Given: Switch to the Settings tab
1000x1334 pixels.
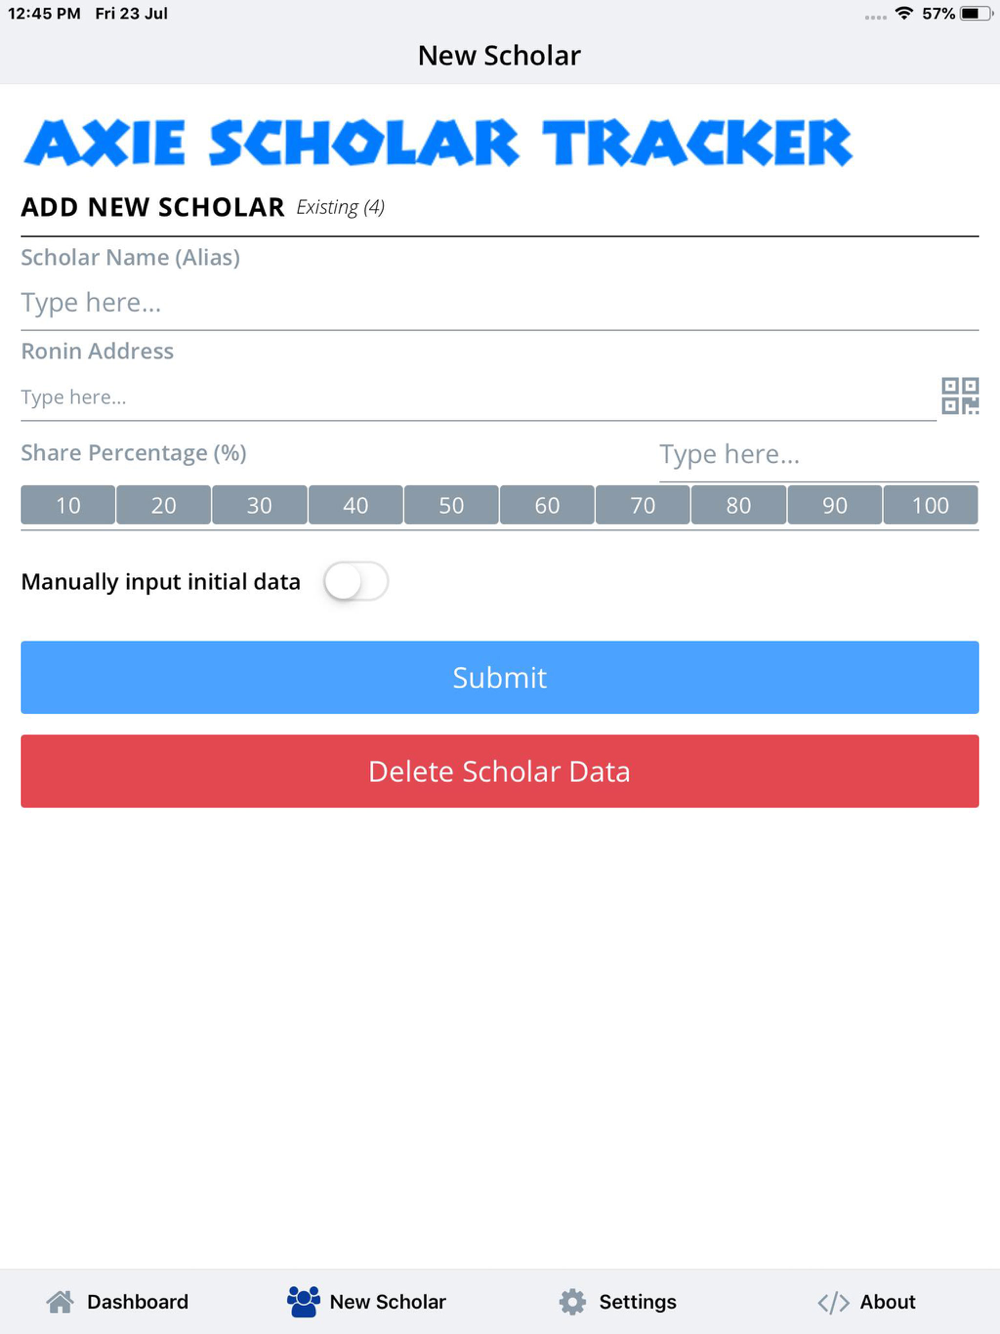Looking at the screenshot, I should (x=617, y=1301).
